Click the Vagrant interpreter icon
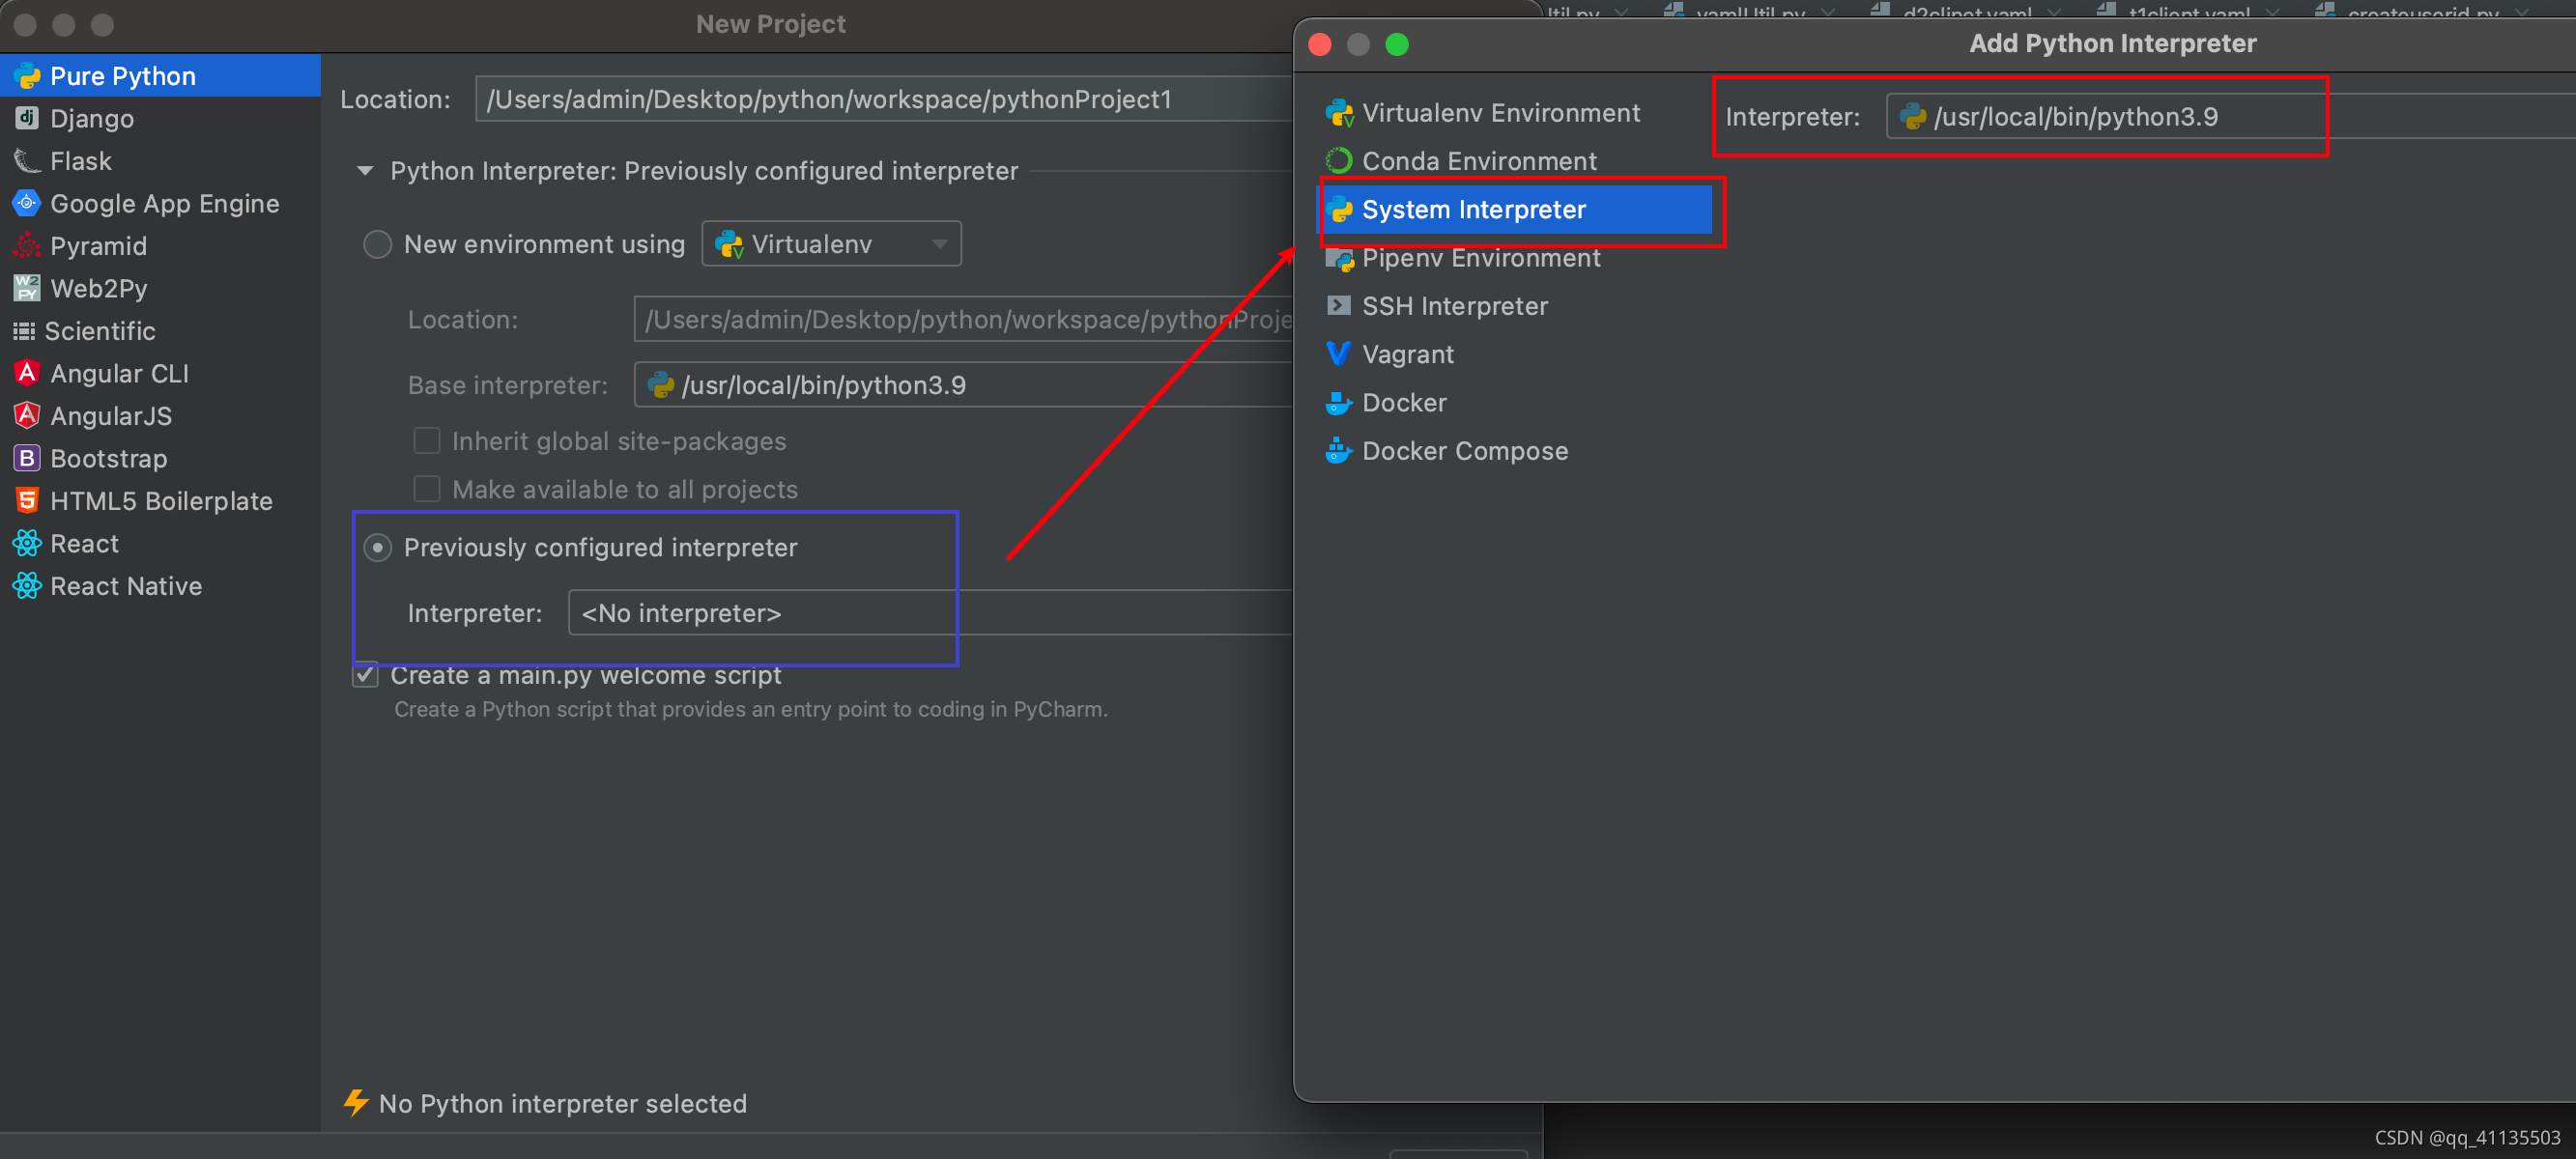 pyautogui.click(x=1338, y=354)
